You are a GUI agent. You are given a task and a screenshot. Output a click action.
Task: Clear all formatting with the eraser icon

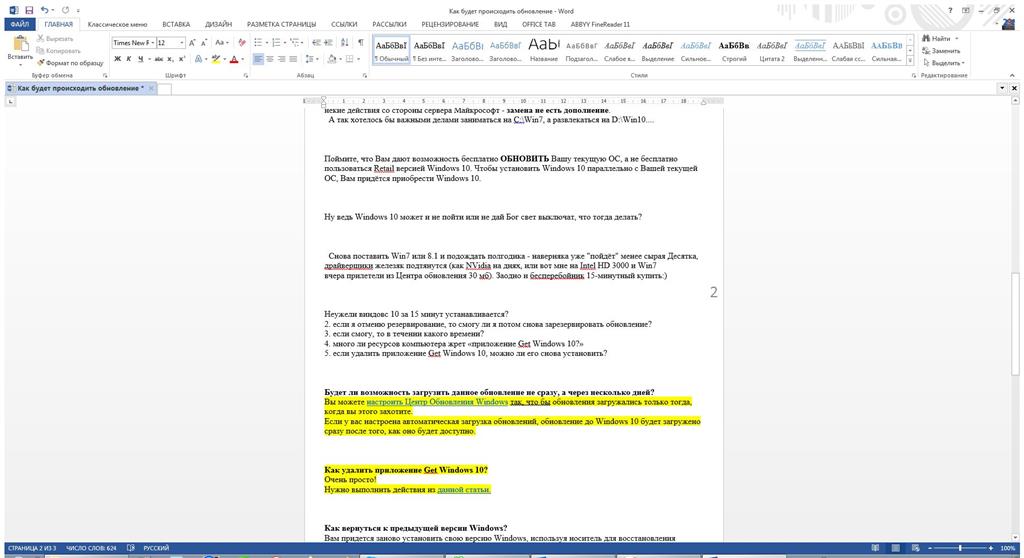(242, 42)
